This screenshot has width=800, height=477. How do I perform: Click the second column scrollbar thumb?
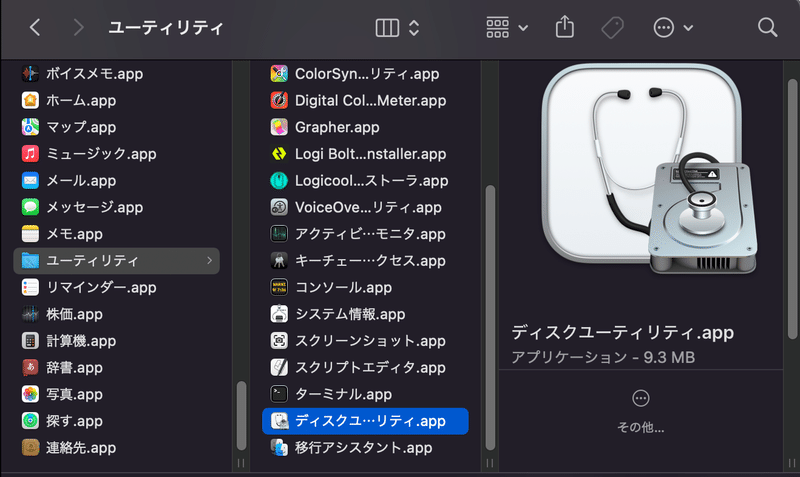point(490,317)
